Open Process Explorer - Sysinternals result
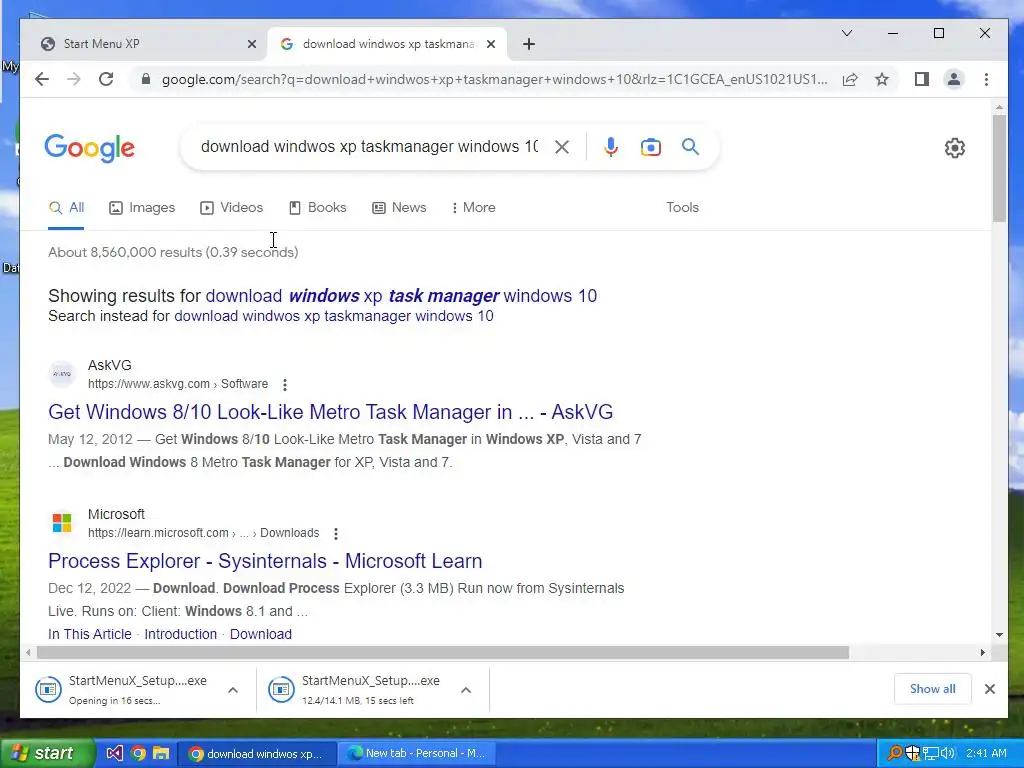 pos(265,561)
